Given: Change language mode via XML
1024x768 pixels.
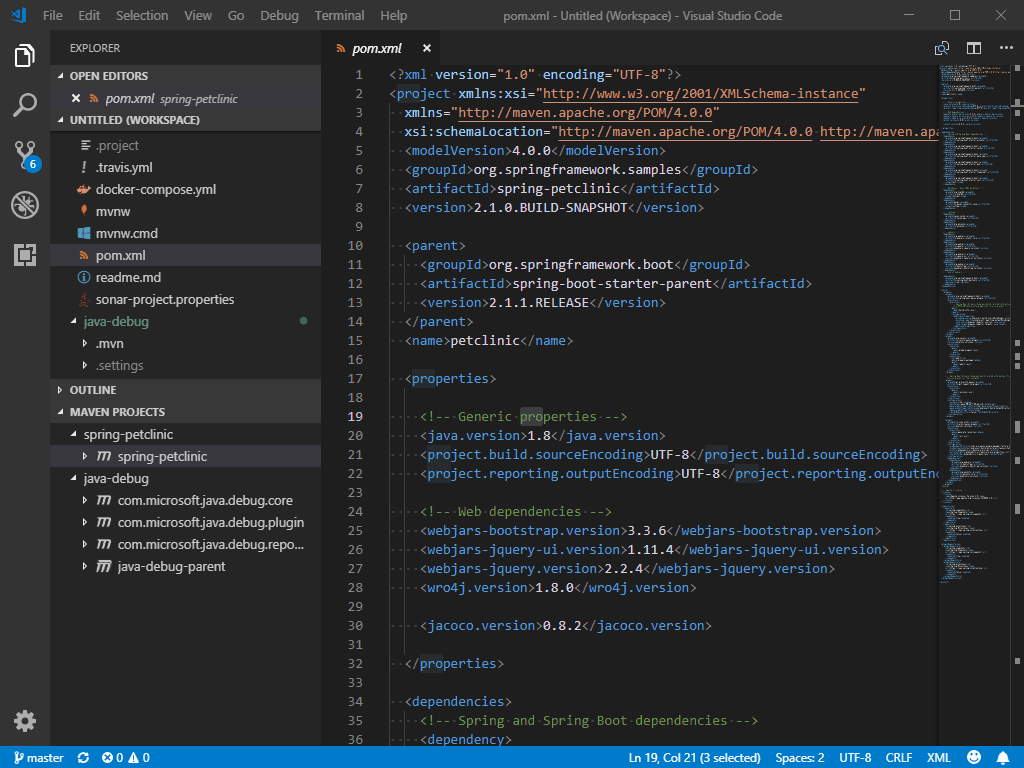Looking at the screenshot, I should [x=938, y=758].
